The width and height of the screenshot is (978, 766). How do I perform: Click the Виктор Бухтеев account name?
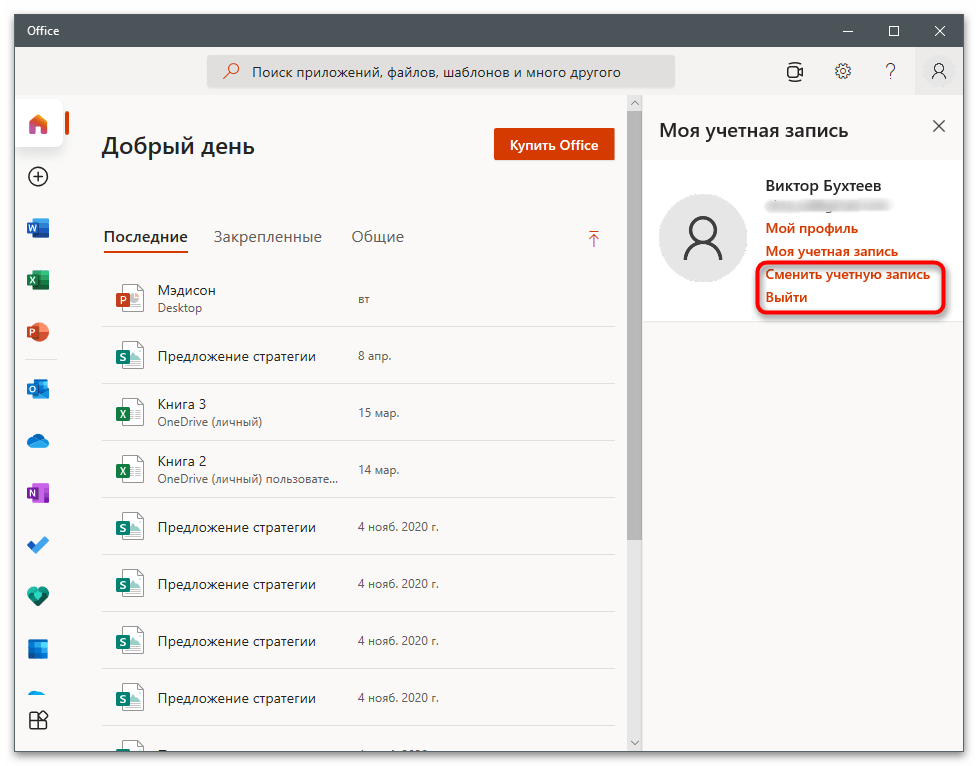[x=823, y=186]
